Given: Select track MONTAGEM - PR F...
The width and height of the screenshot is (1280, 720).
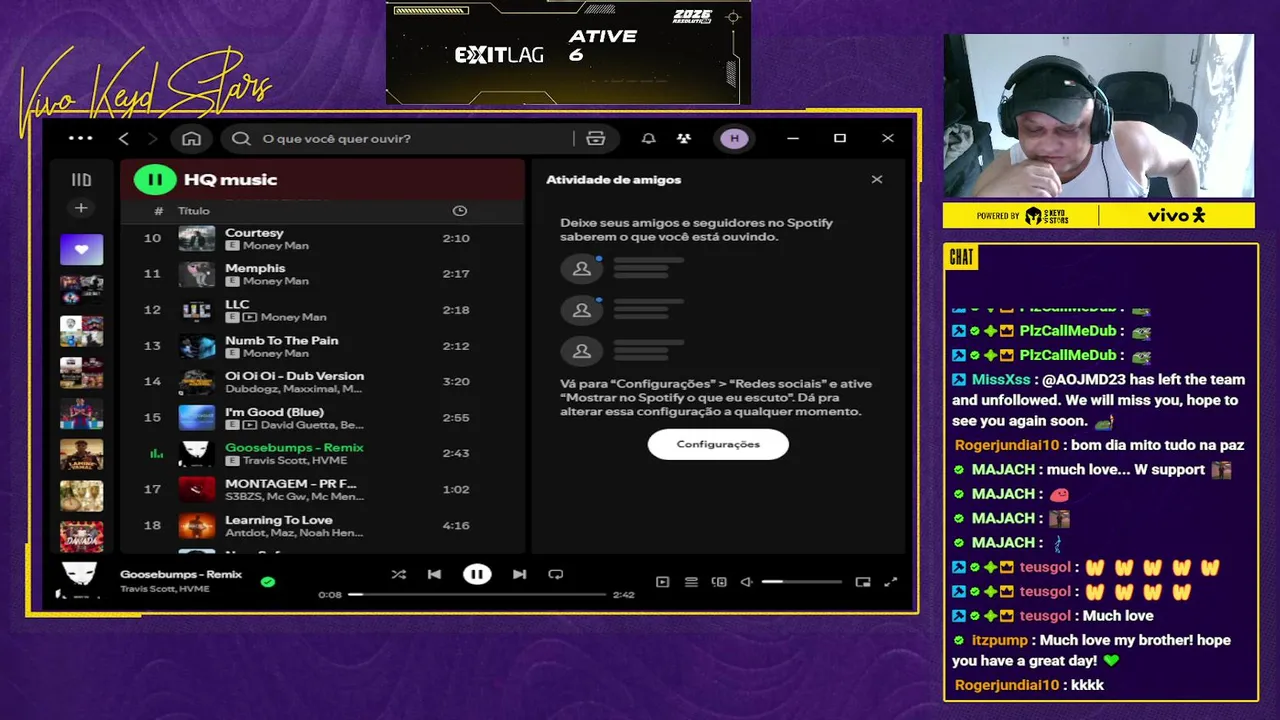Looking at the screenshot, I should pyautogui.click(x=322, y=489).
